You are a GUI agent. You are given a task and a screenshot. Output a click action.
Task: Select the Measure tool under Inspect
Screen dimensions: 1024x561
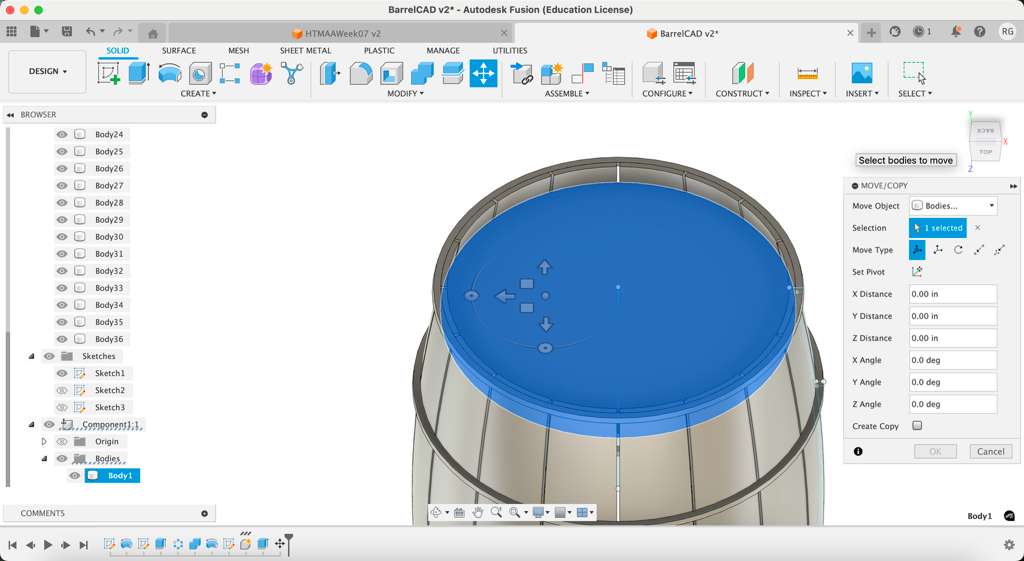click(x=807, y=73)
